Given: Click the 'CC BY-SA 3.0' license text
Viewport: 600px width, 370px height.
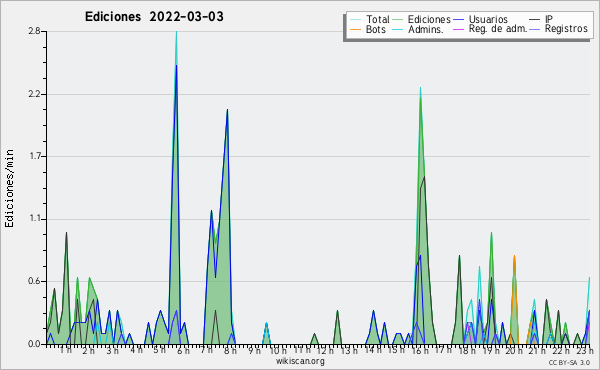Looking at the screenshot, I should 569,363.
